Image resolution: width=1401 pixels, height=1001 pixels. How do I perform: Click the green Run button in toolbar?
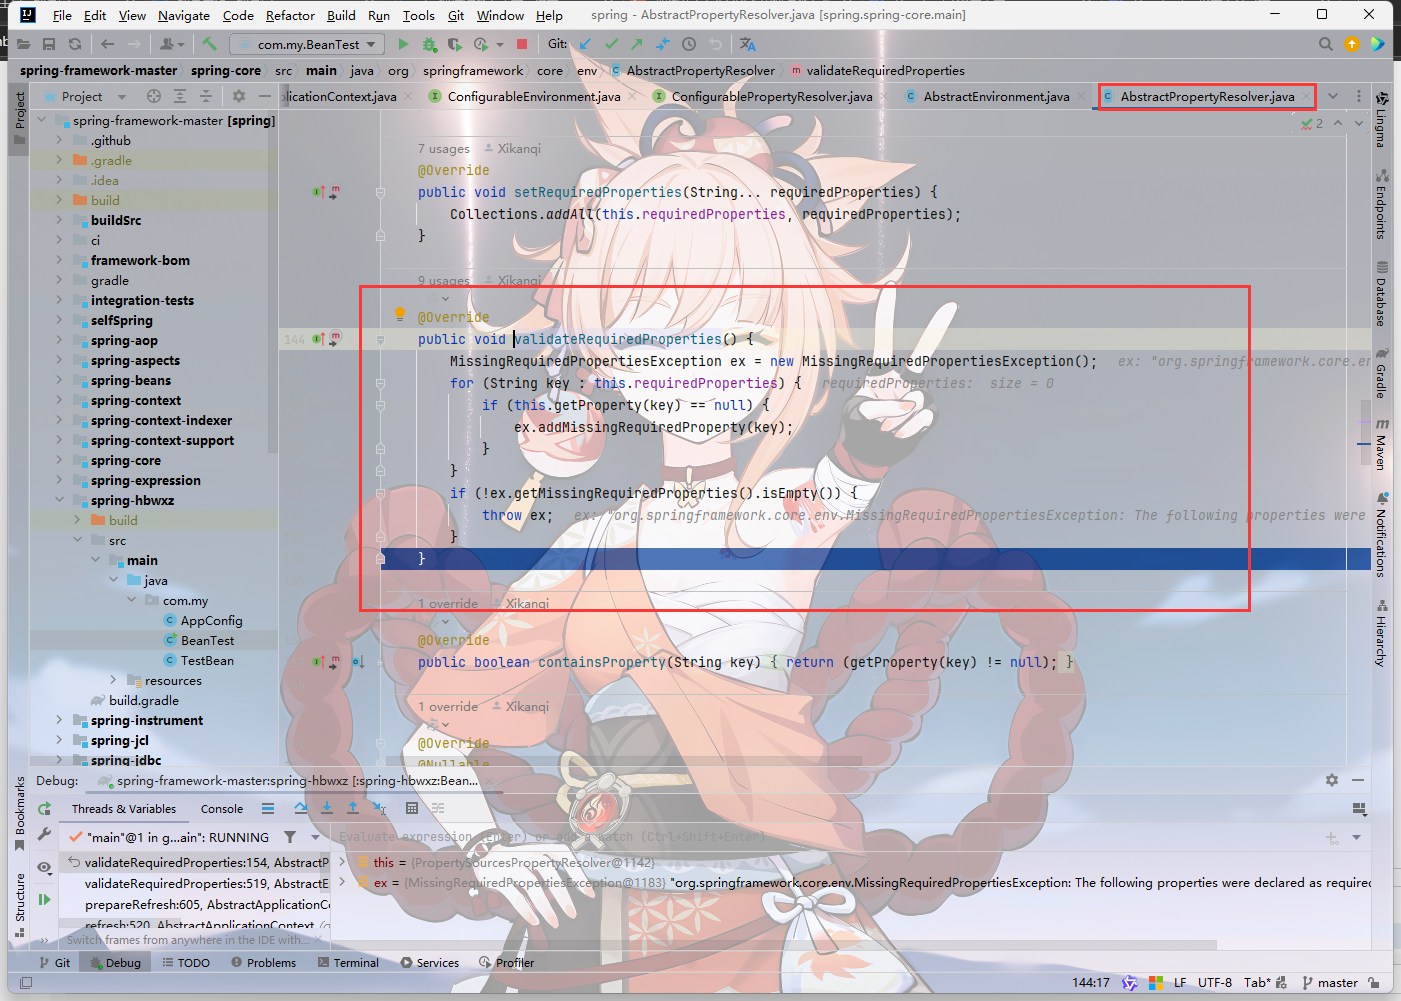coord(403,44)
